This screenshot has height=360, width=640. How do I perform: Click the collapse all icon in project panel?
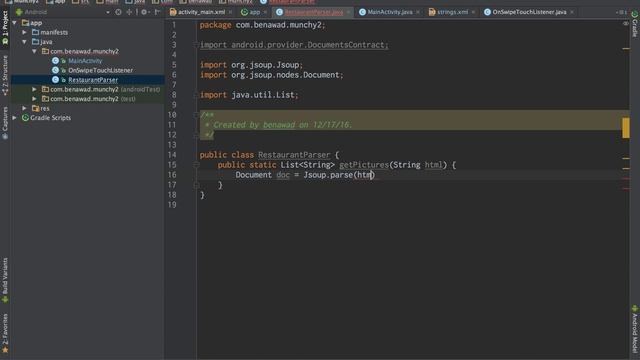point(129,12)
